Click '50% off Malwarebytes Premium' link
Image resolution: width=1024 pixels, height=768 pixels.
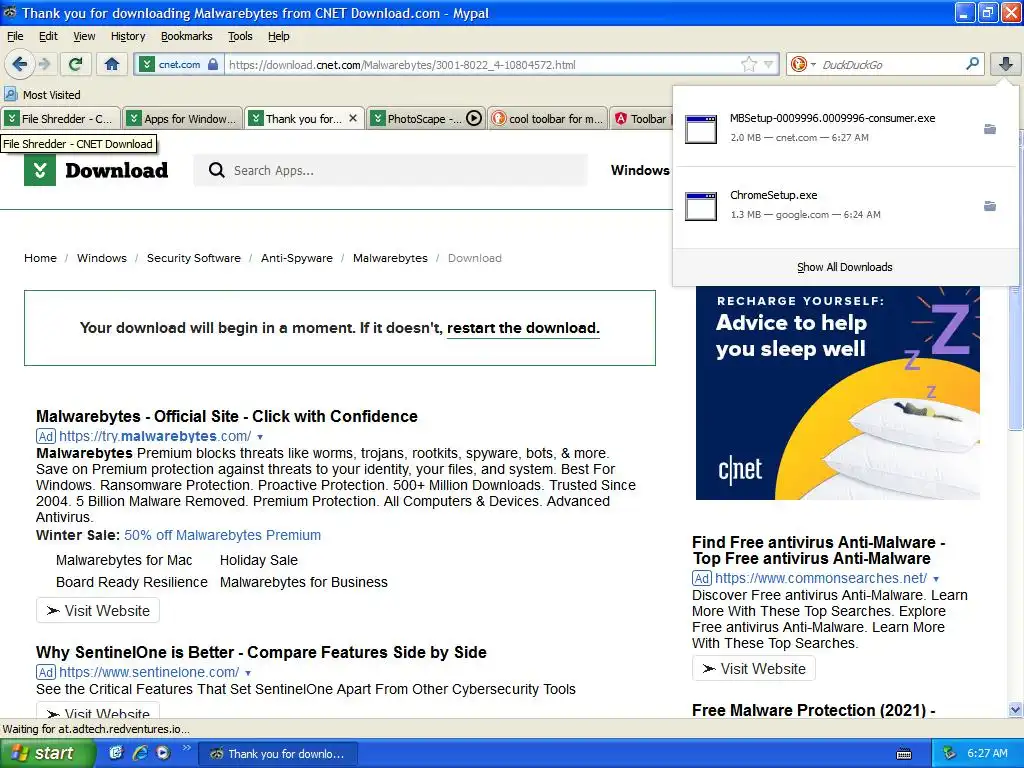222,535
